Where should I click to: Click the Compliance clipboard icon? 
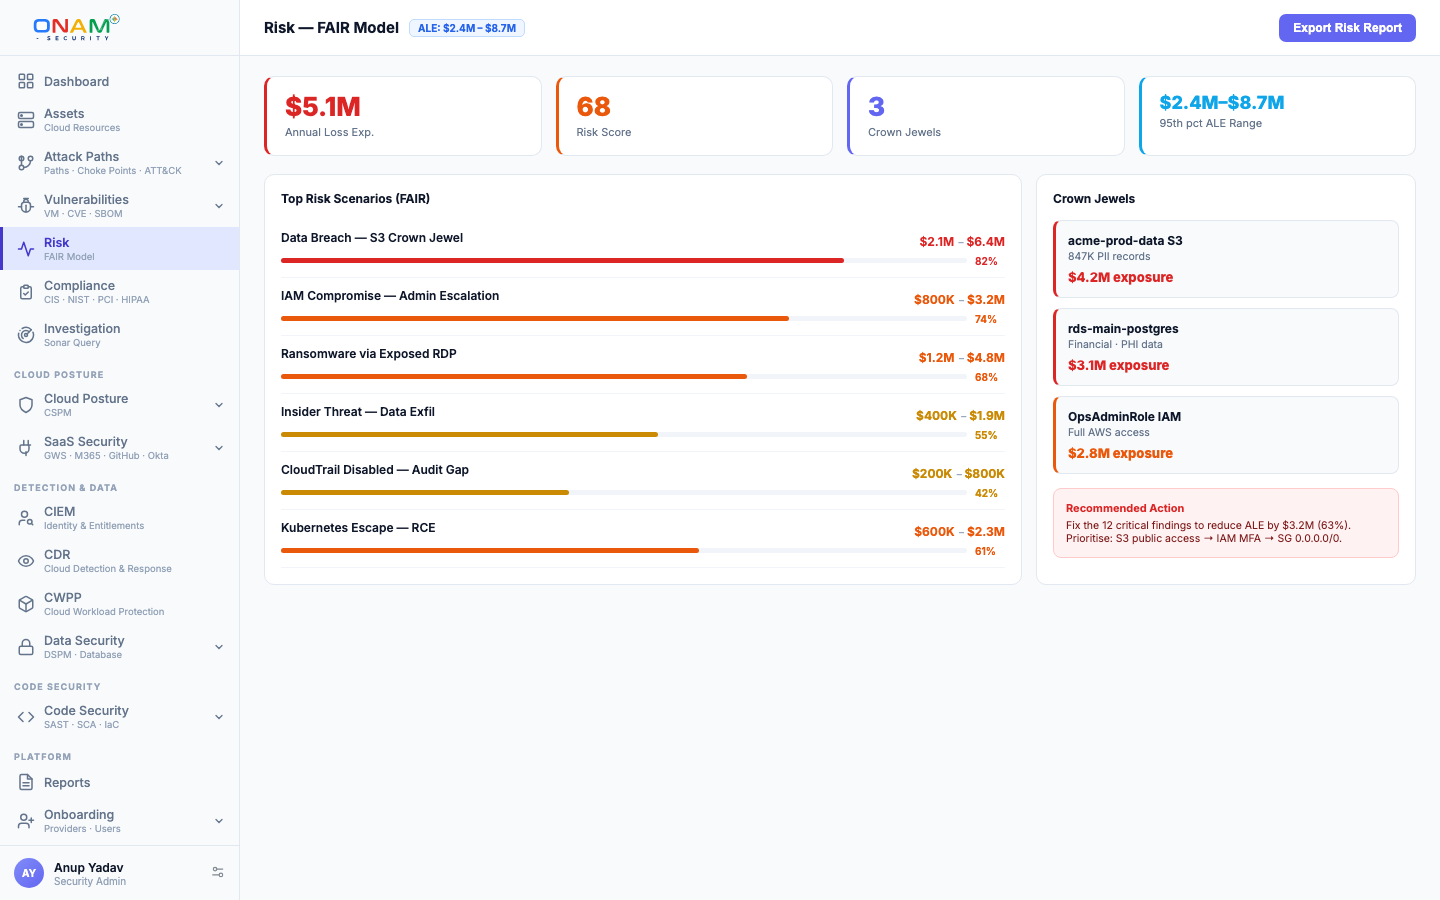click(x=26, y=292)
